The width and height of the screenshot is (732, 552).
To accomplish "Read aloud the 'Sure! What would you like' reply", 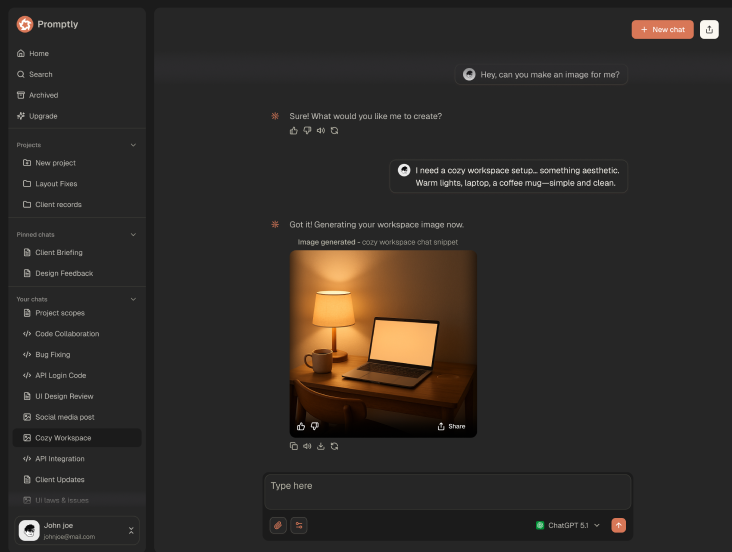I will tap(321, 131).
